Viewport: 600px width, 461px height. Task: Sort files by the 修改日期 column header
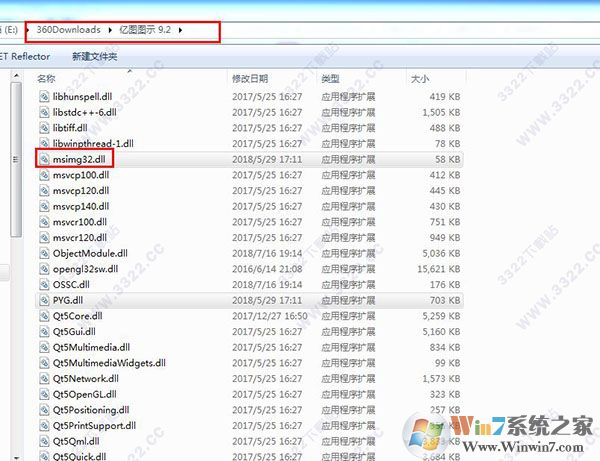click(x=250, y=79)
